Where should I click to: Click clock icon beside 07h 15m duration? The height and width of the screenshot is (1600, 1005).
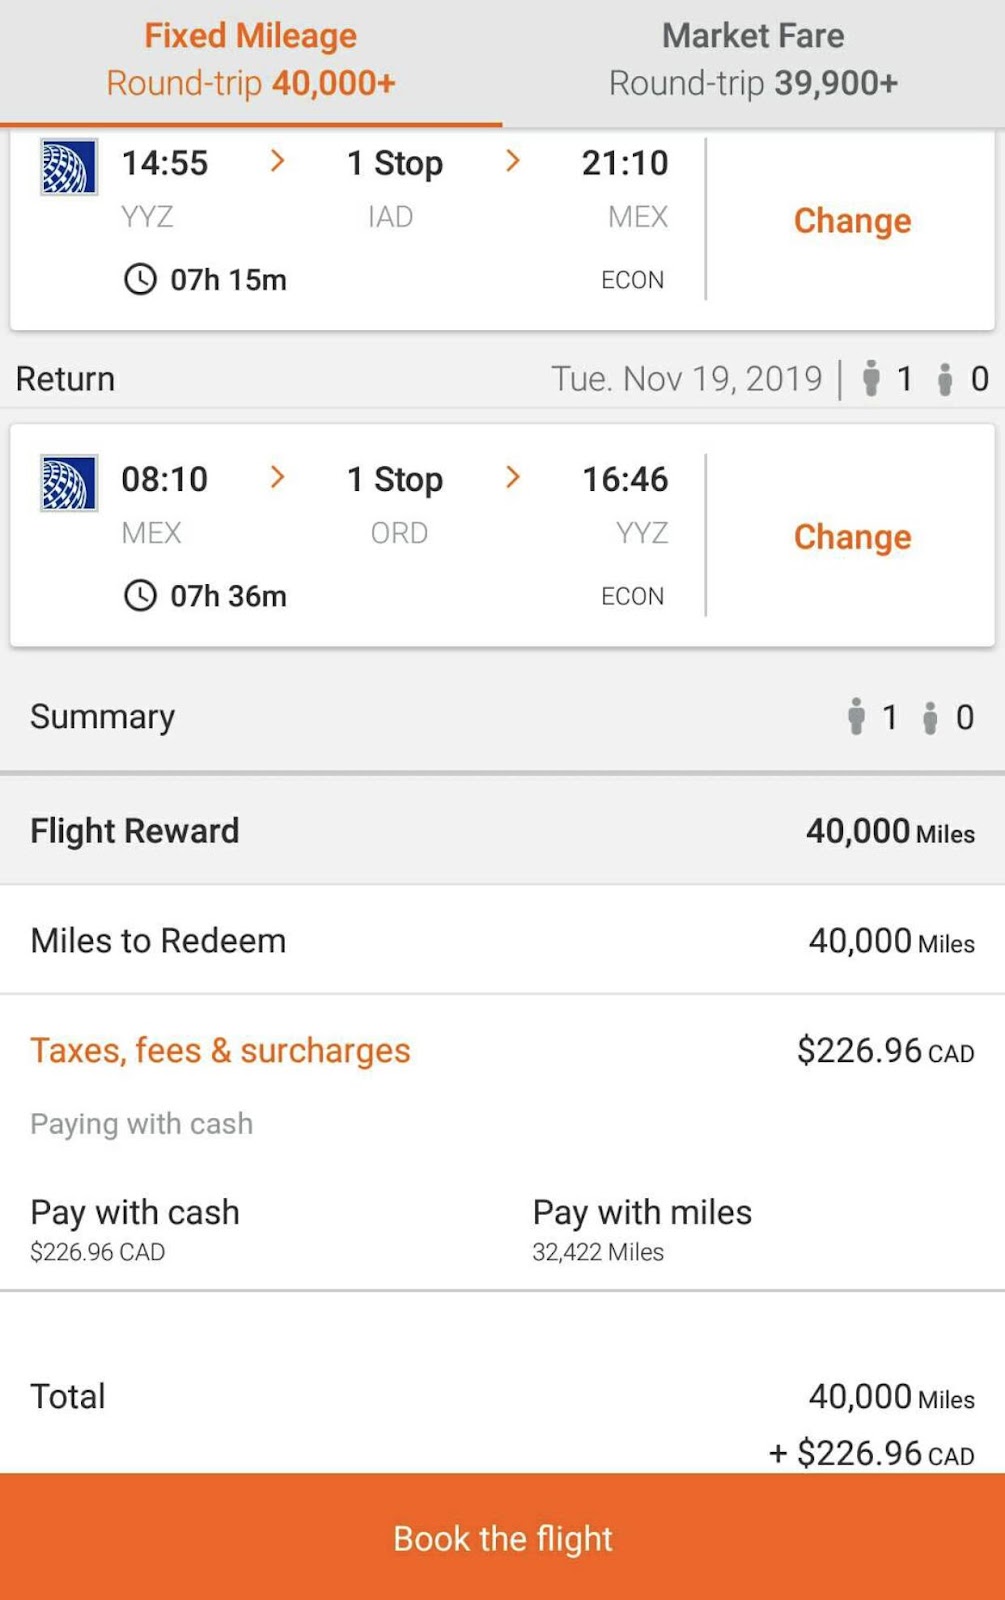coord(140,279)
